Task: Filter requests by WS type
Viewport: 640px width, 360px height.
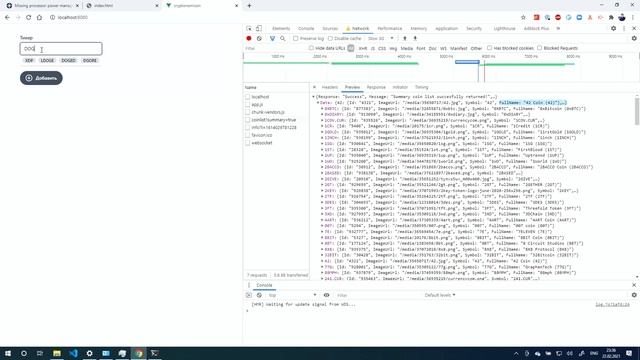Action: click(x=443, y=48)
